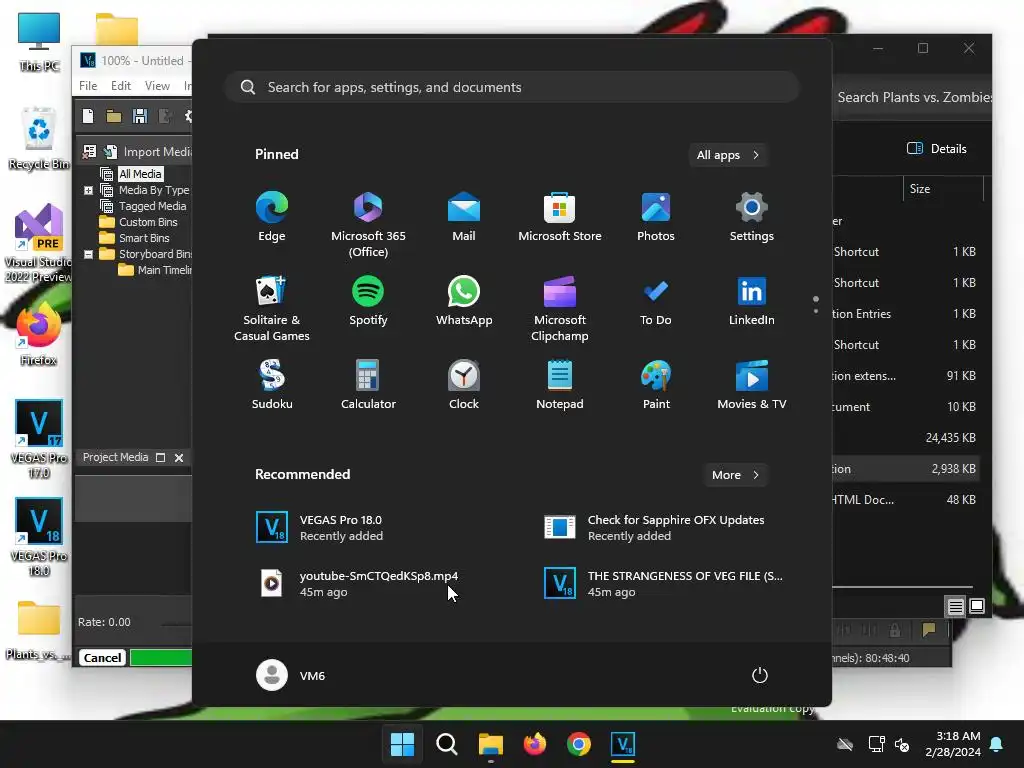Open Edge from pinned apps
Viewport: 1024px width, 768px height.
[x=272, y=217]
